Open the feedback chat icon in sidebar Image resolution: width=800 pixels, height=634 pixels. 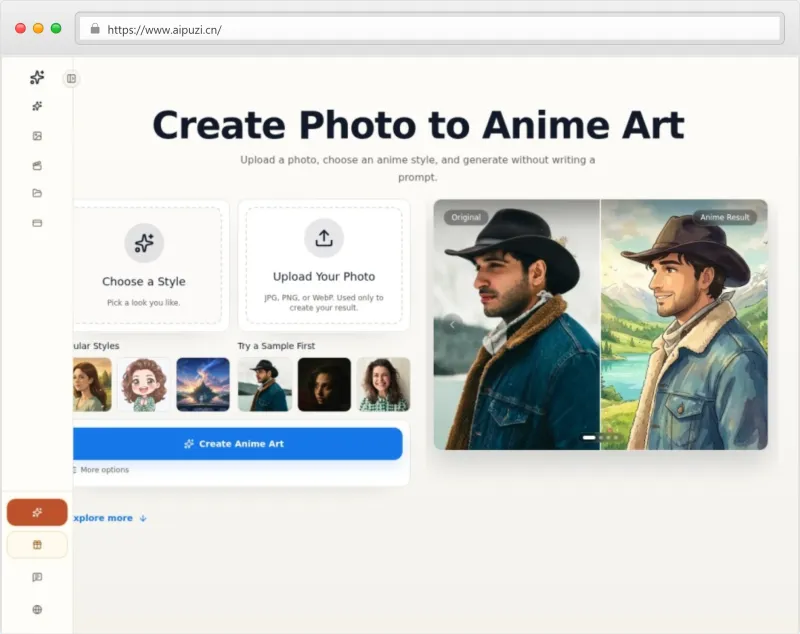point(37,577)
